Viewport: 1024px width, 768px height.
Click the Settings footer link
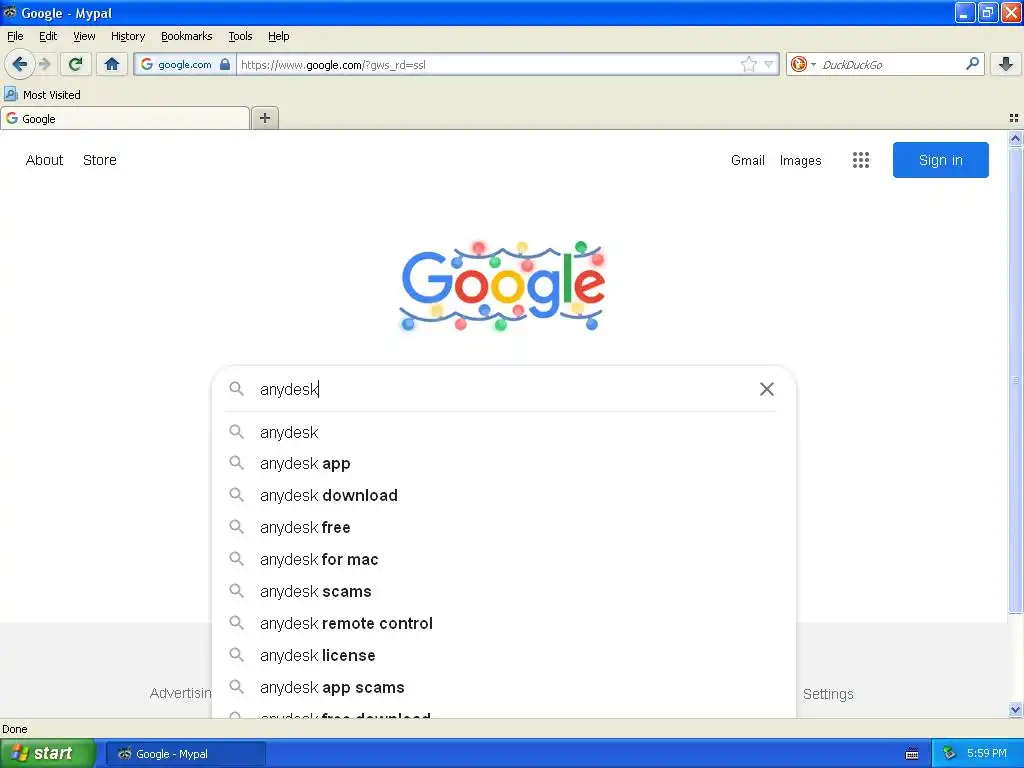point(828,694)
